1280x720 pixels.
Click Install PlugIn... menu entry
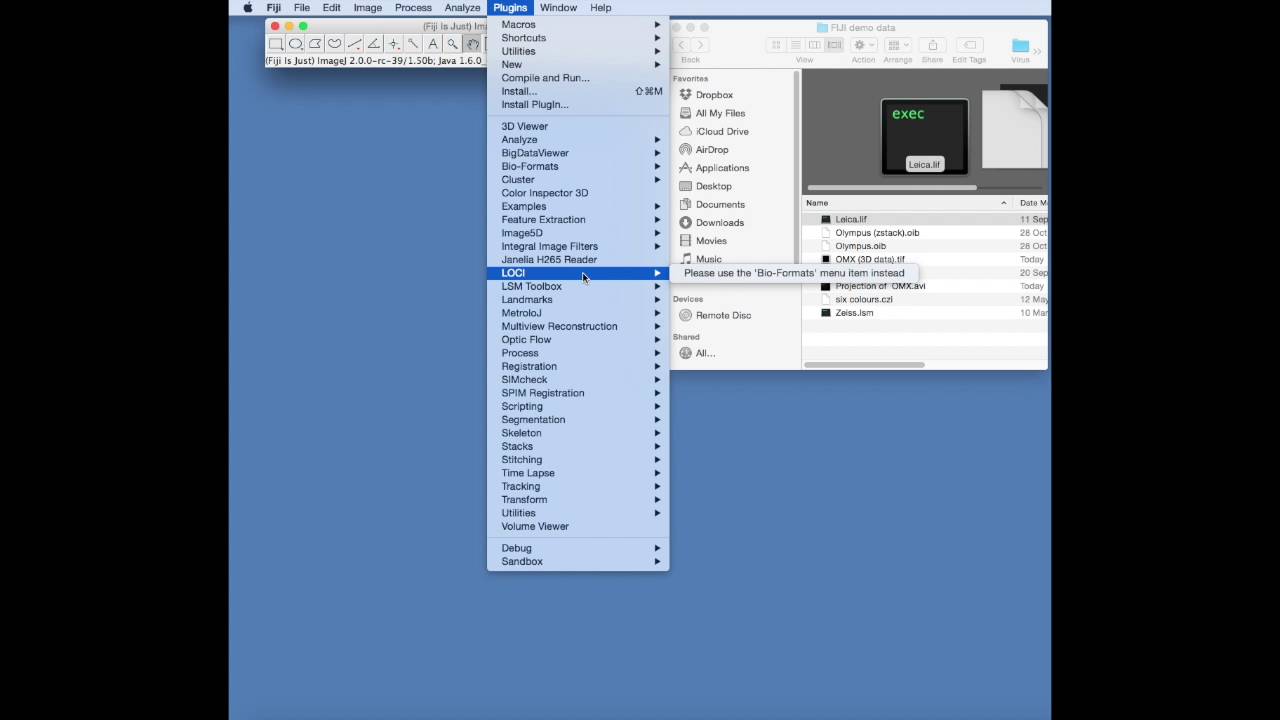coord(578,104)
